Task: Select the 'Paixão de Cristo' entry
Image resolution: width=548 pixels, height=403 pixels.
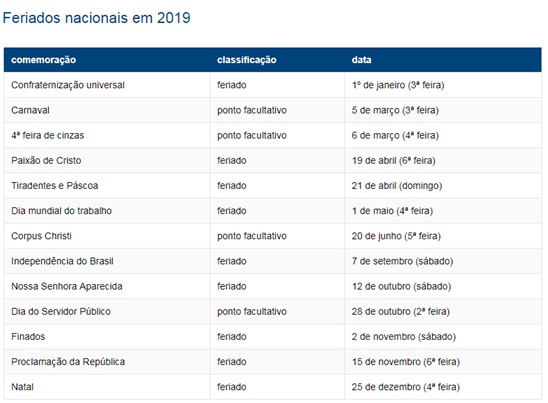Action: (46, 160)
